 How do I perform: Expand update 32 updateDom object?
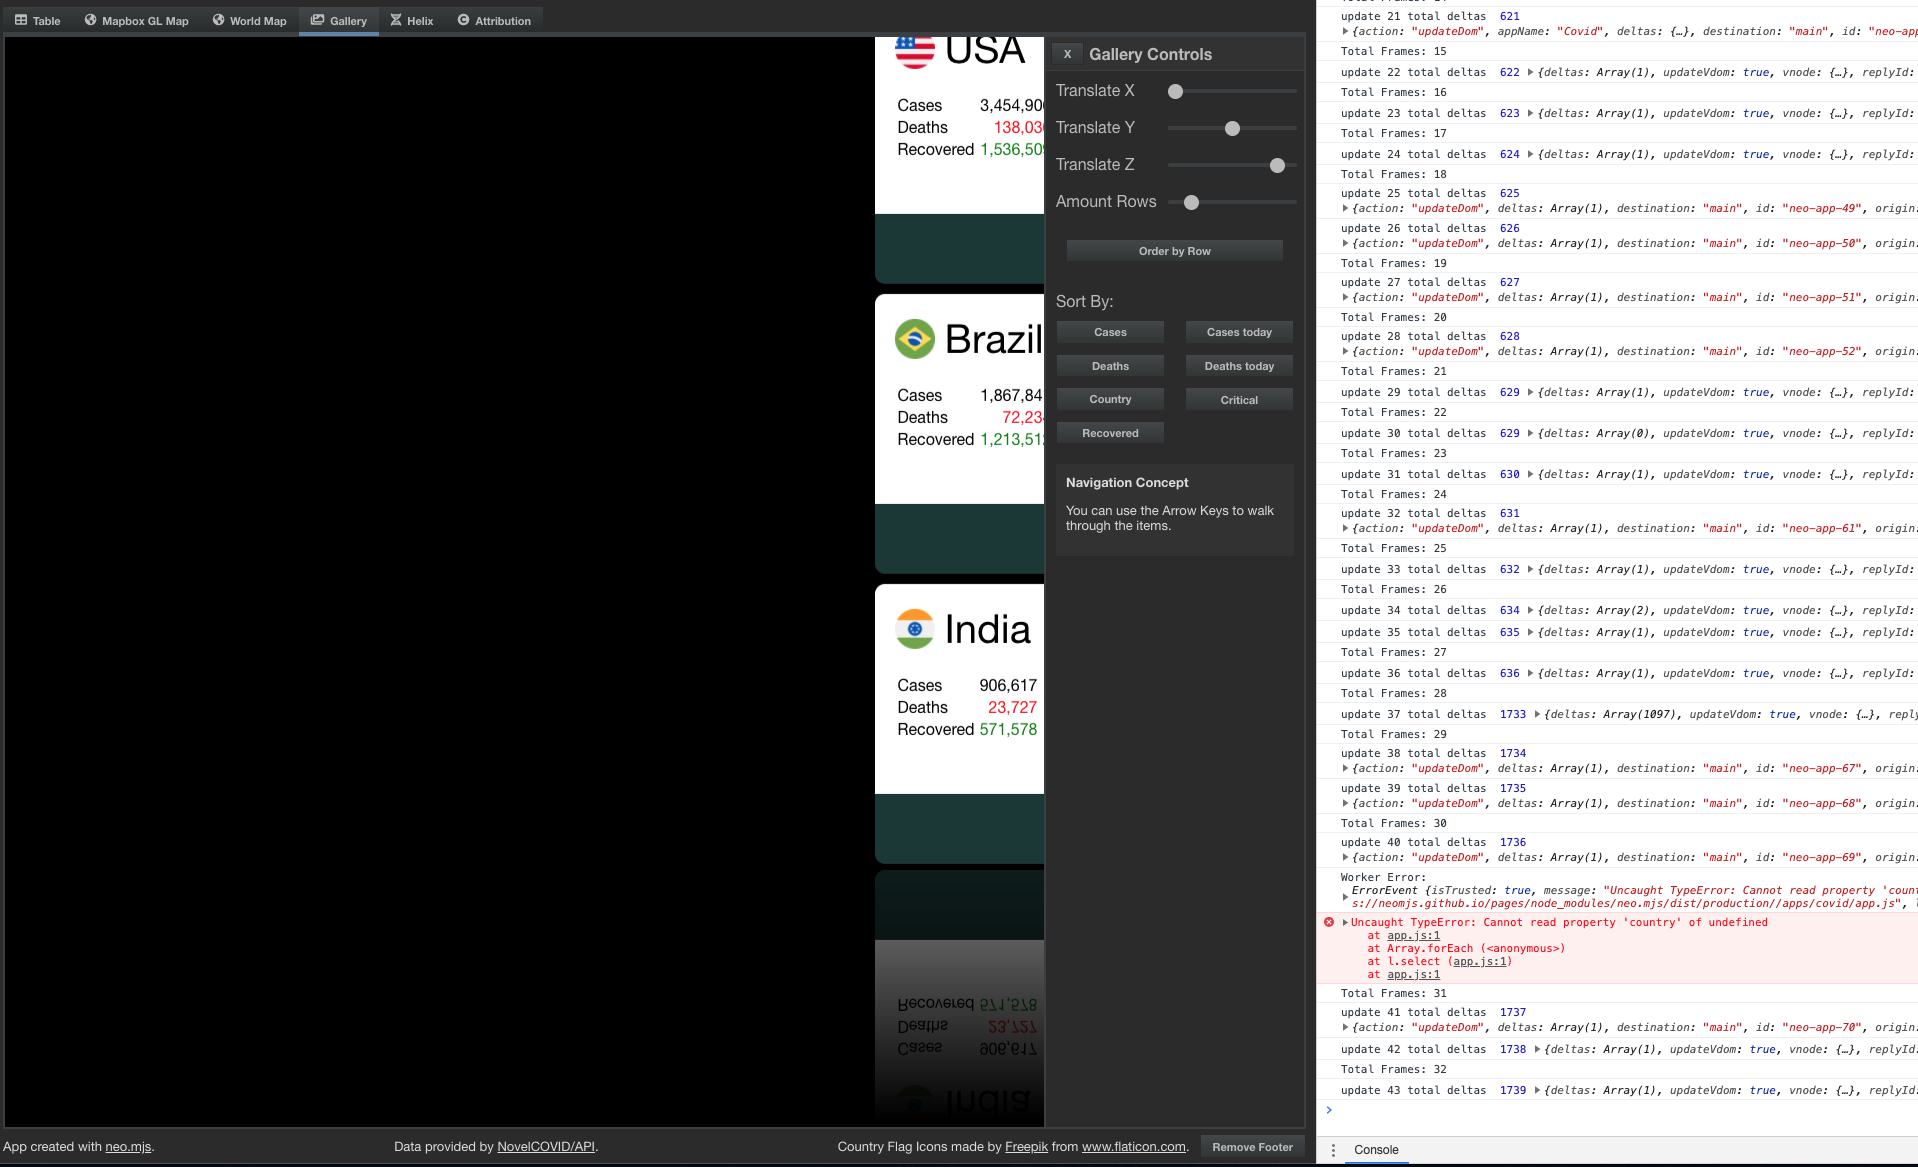(1345, 528)
